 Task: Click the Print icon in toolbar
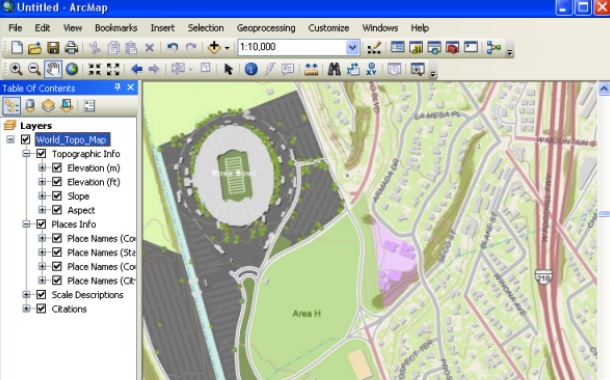tap(71, 47)
